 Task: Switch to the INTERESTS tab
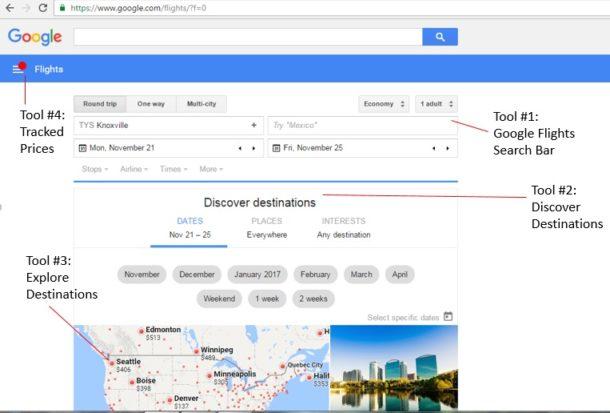[344, 228]
